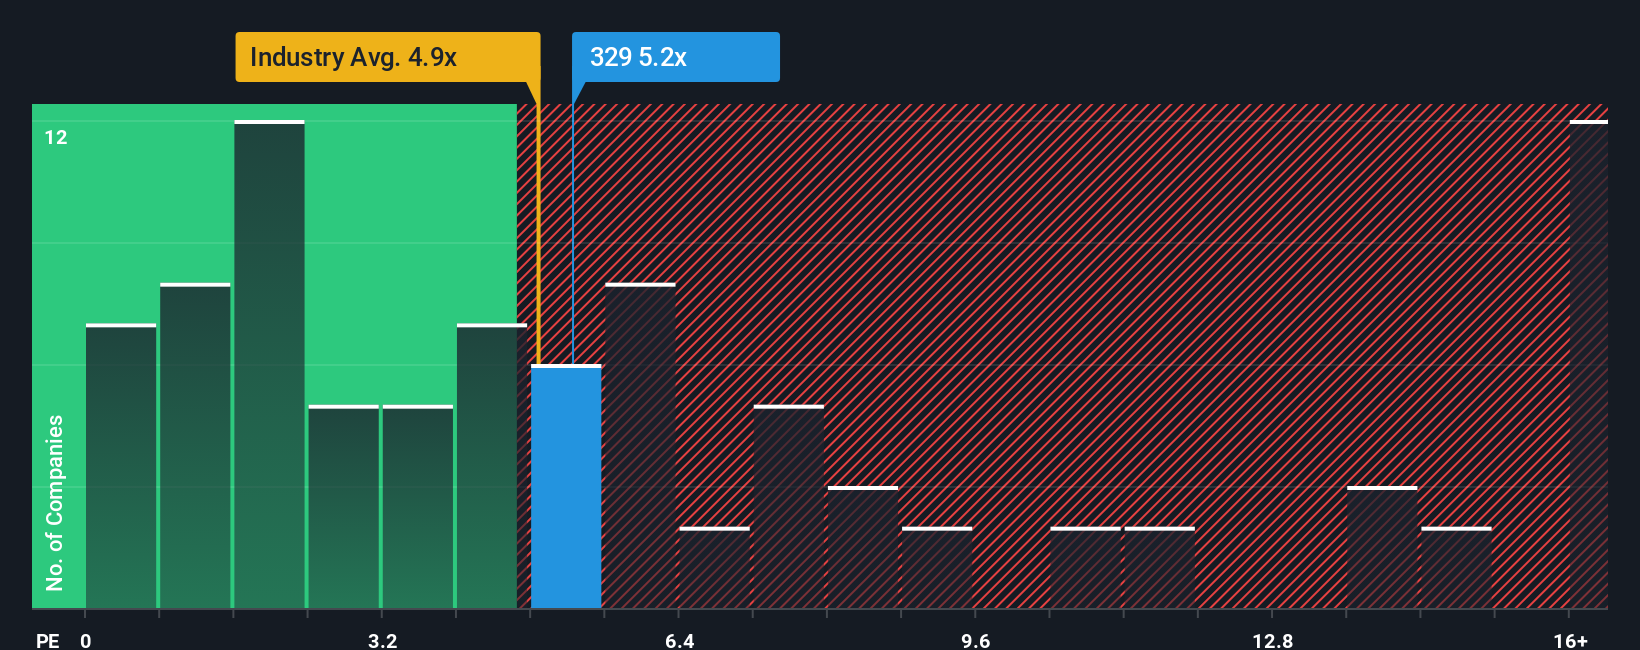Select the blue highlighted 329 bar

click(566, 487)
